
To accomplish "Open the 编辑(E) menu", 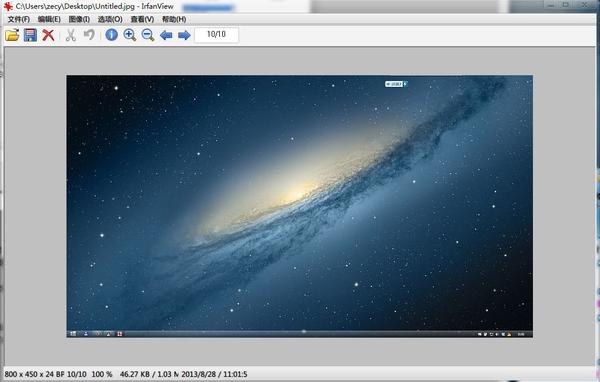I will [49, 19].
